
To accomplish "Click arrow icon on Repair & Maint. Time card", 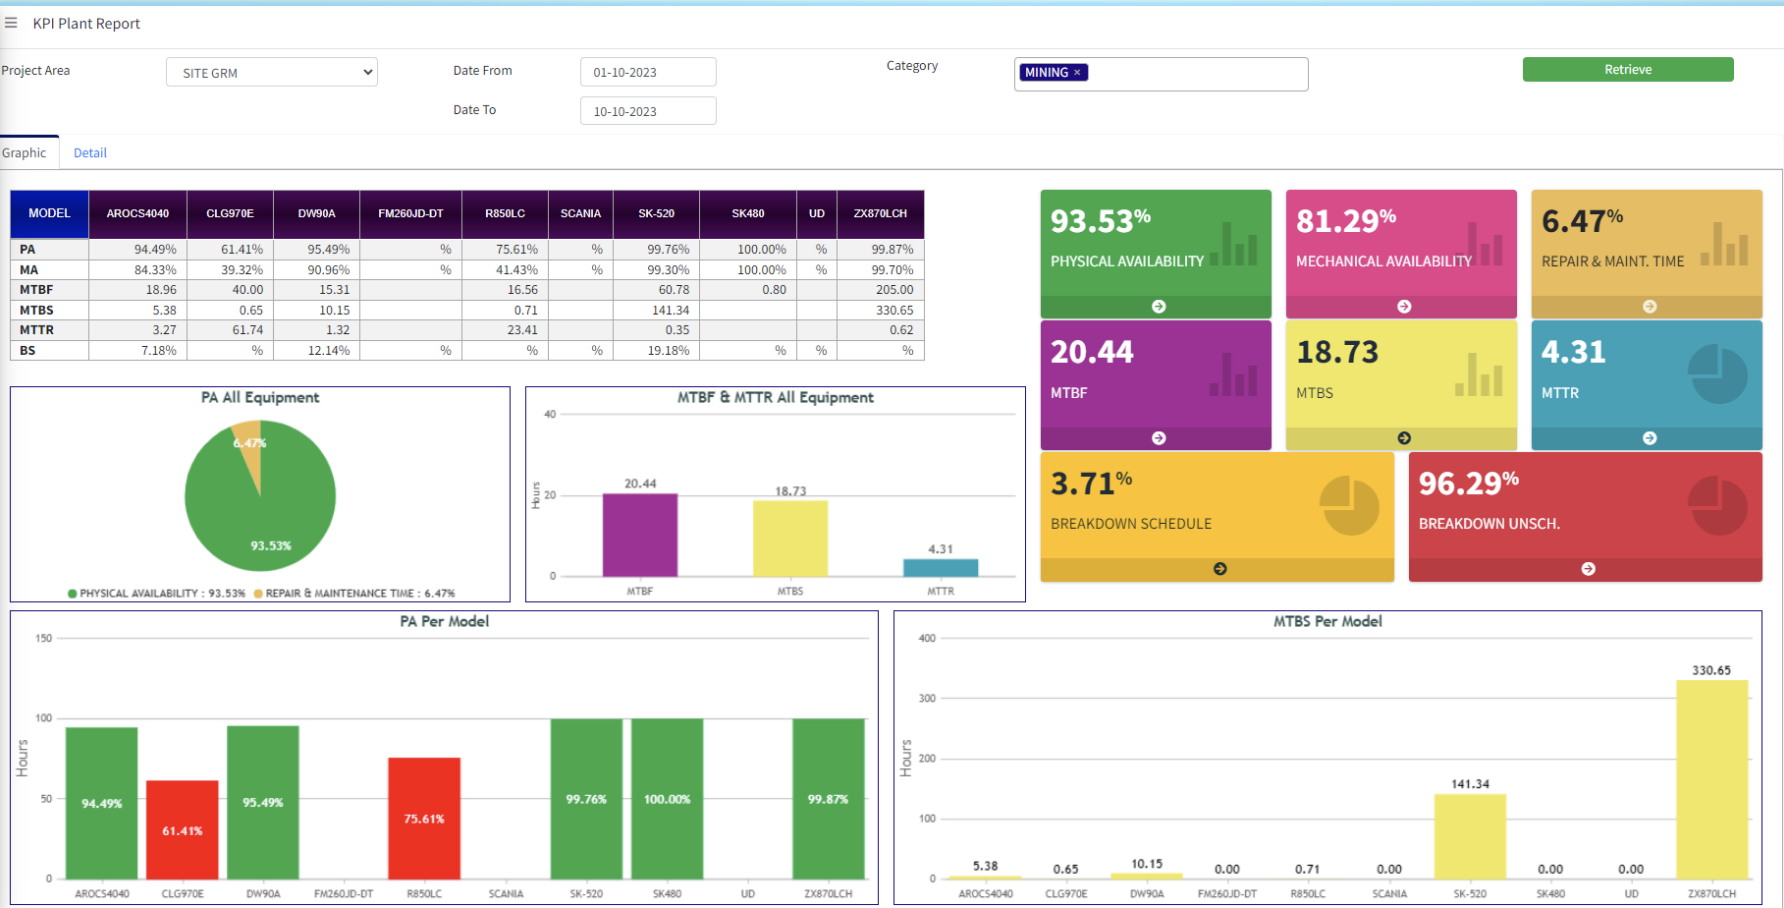I will pyautogui.click(x=1649, y=306).
